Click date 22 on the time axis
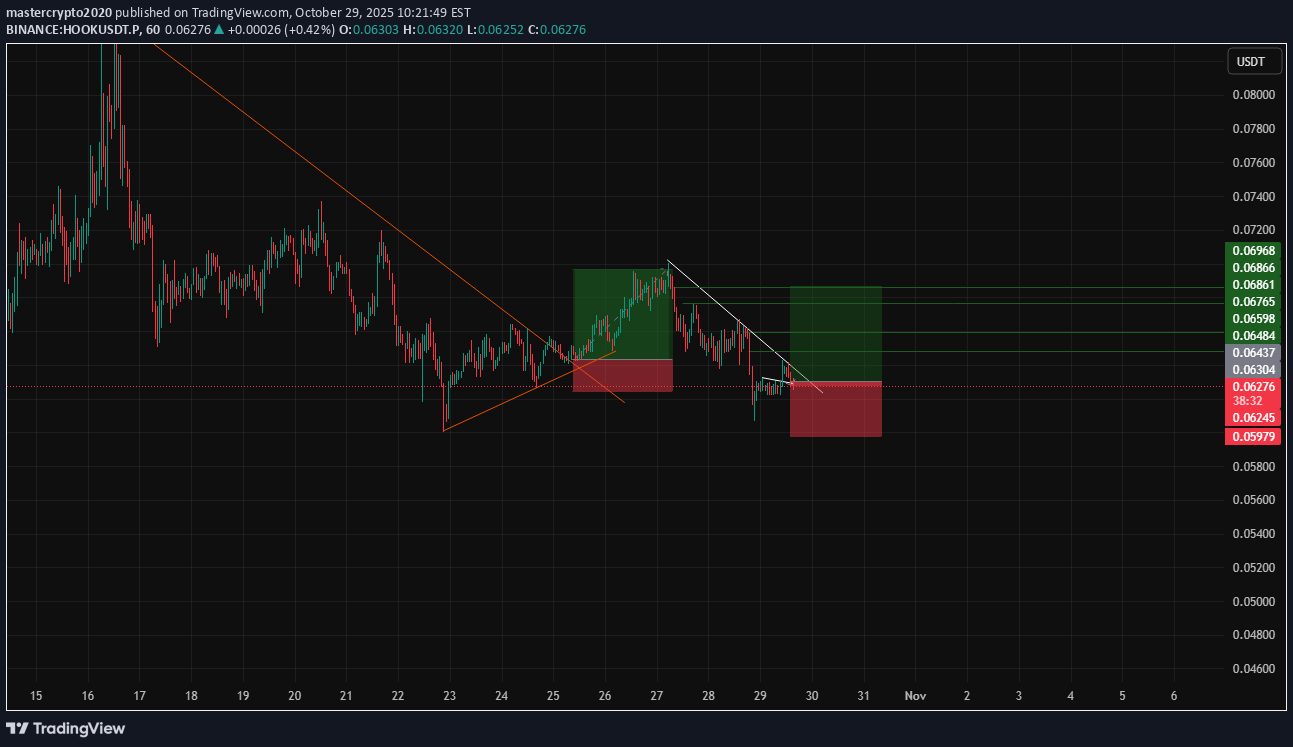This screenshot has height=747, width=1293. click(x=398, y=695)
